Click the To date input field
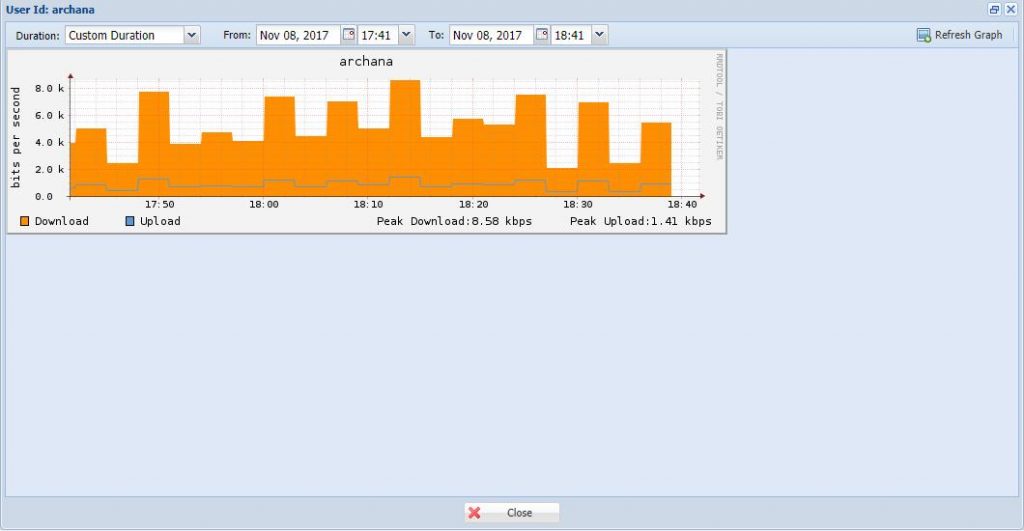1024x531 pixels. [x=491, y=35]
